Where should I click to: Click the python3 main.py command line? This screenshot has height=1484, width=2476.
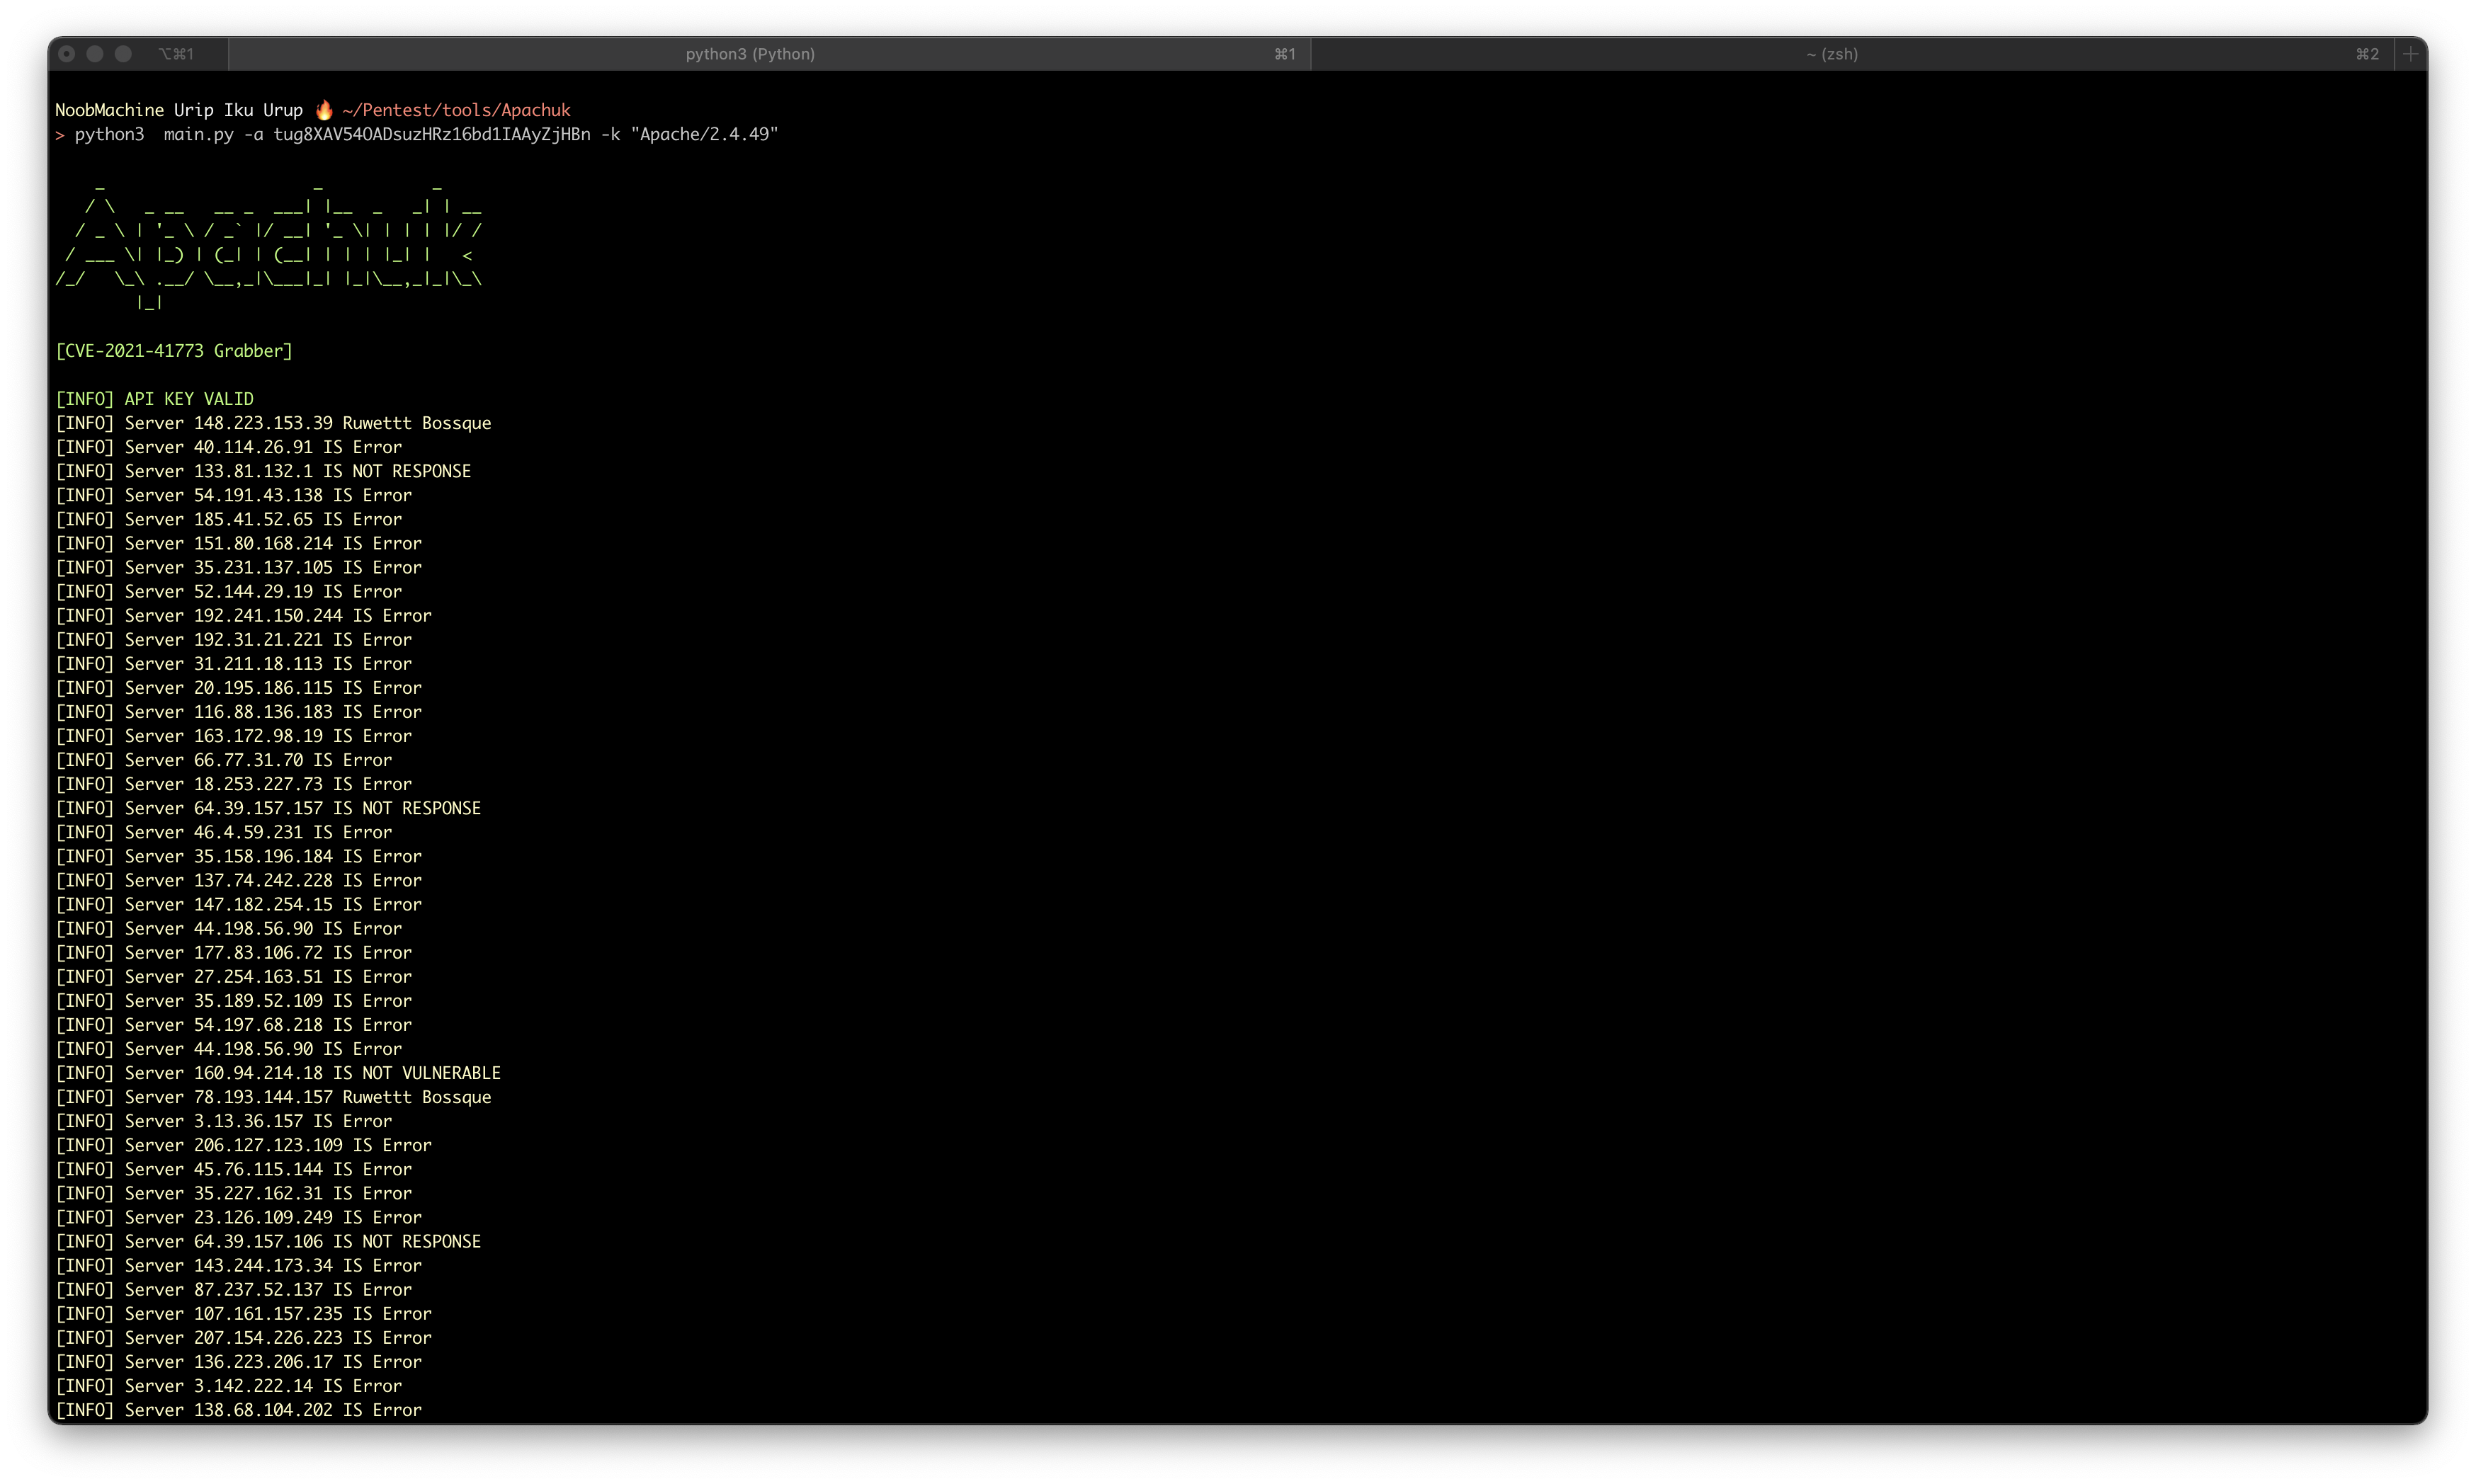[425, 134]
